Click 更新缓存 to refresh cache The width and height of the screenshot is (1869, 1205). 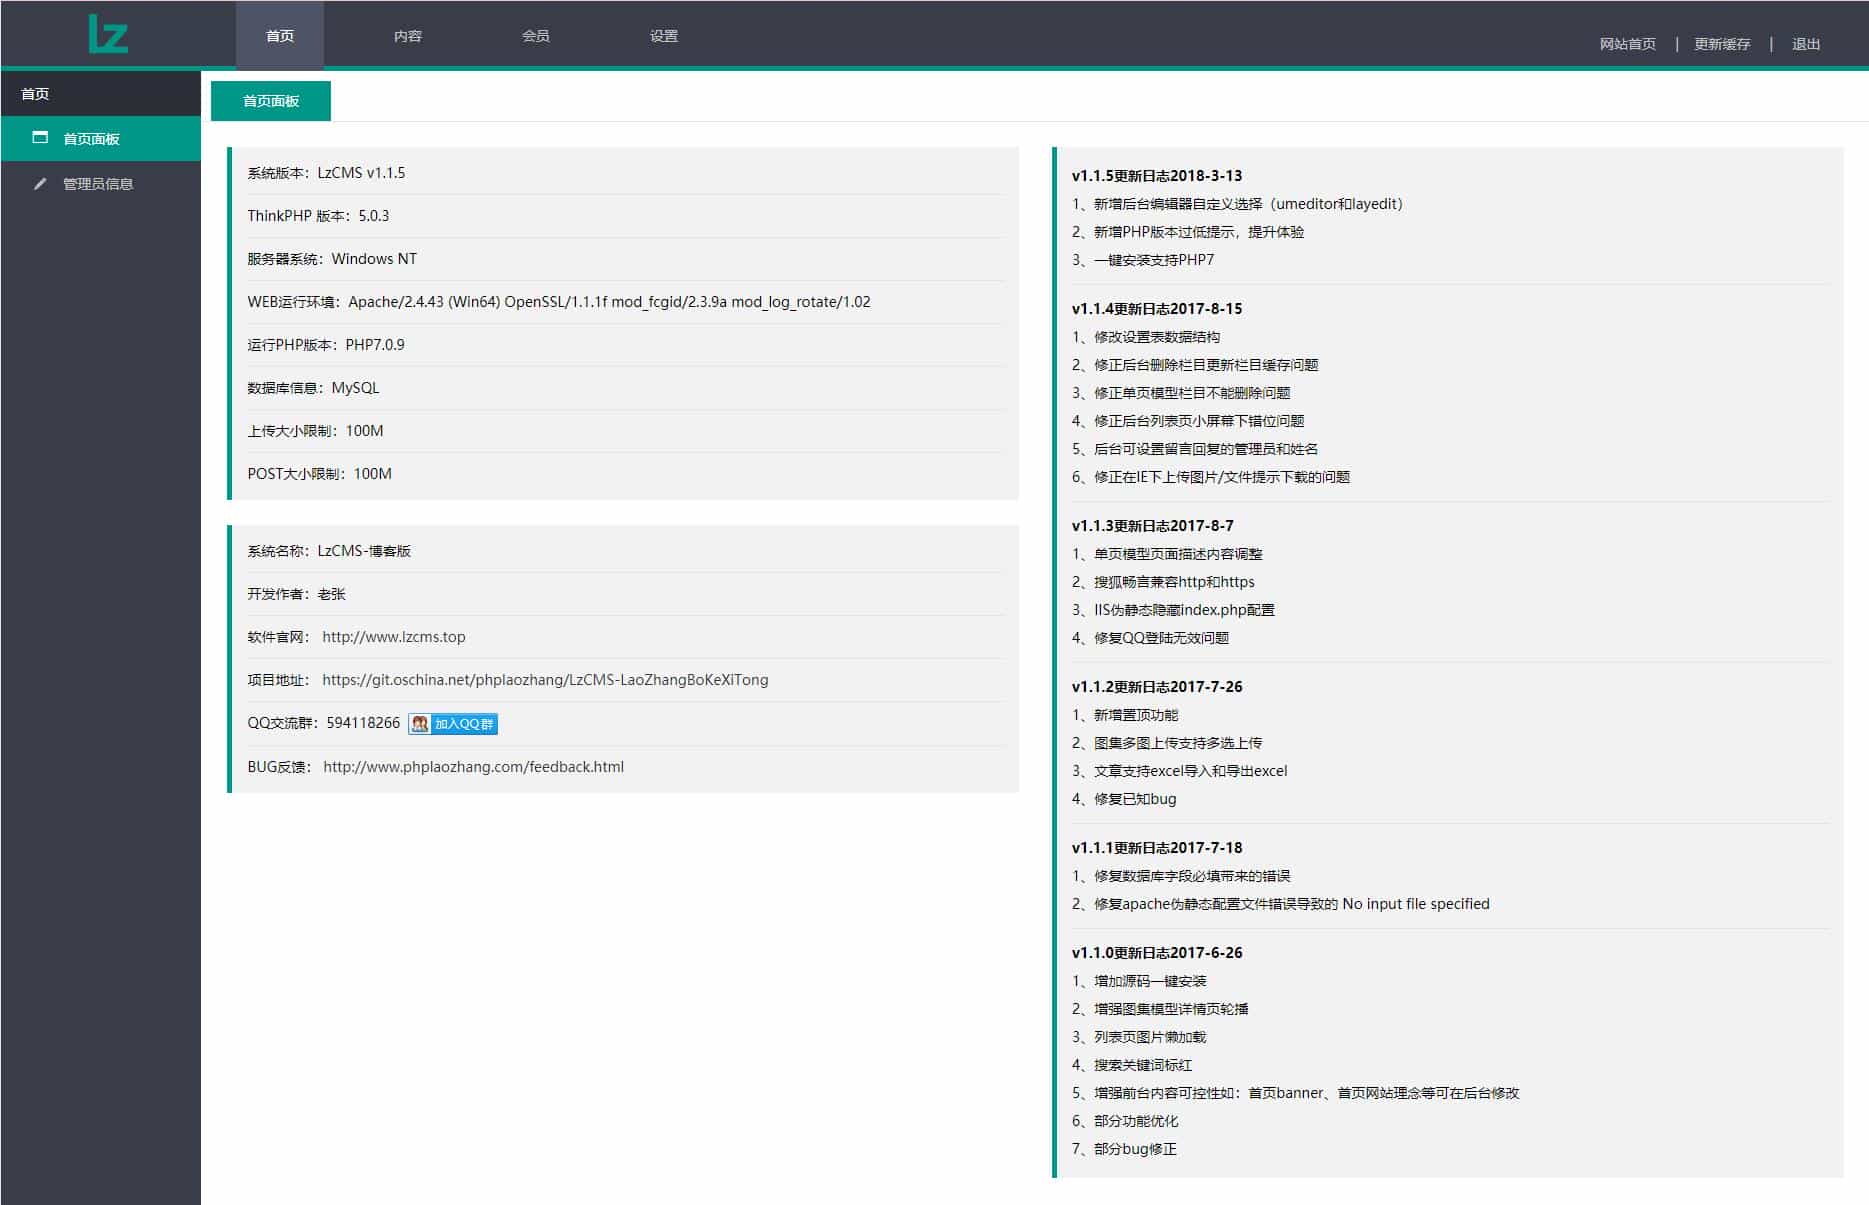[1722, 44]
